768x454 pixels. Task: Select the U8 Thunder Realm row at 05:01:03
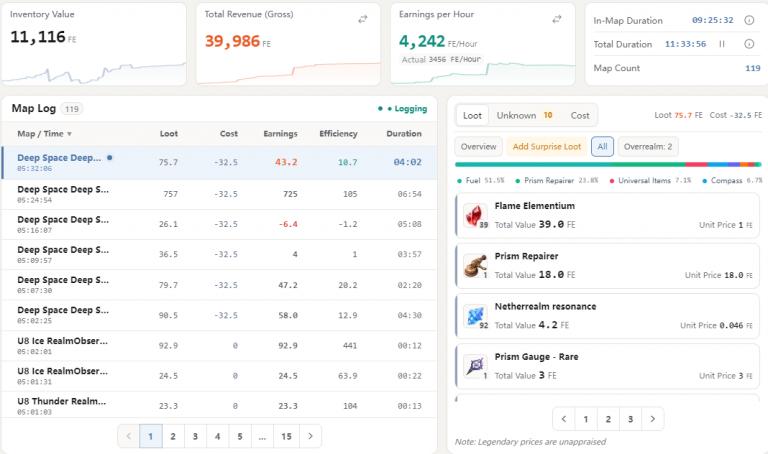coord(220,405)
